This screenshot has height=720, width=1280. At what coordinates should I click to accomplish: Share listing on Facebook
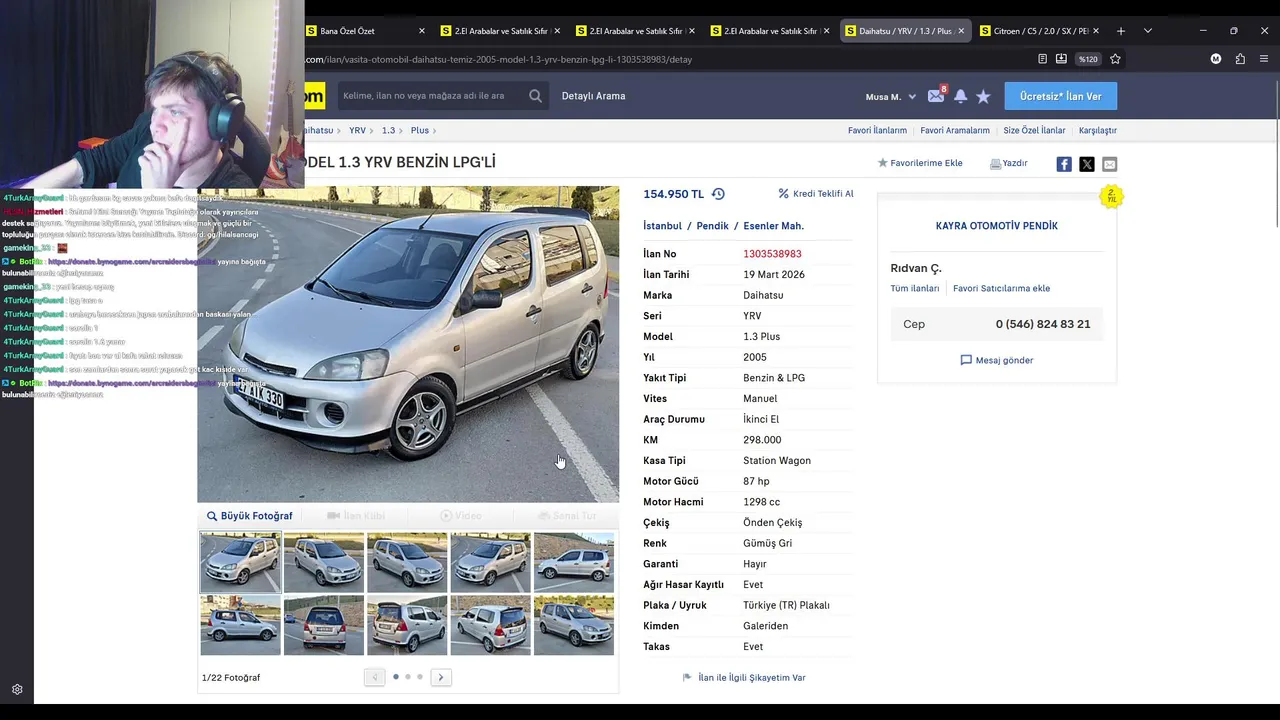[x=1064, y=164]
